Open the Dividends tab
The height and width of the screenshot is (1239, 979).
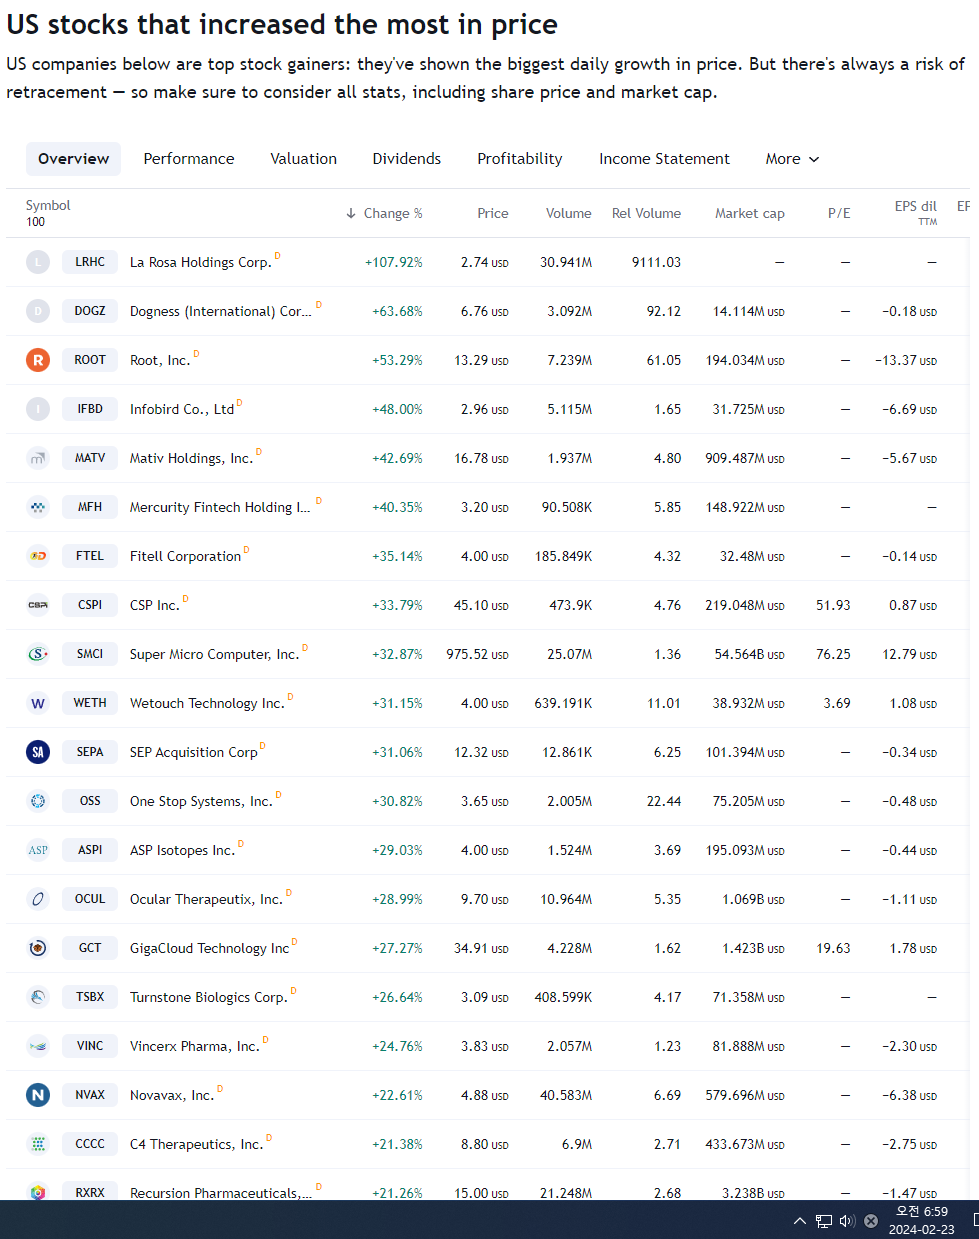(407, 159)
